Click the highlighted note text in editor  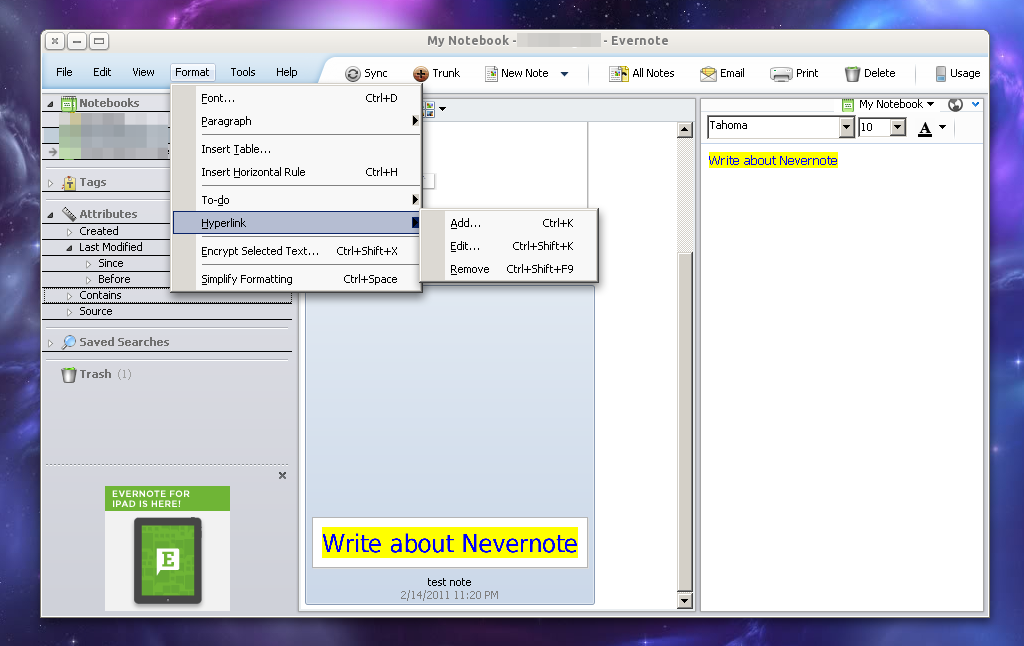[x=773, y=161]
